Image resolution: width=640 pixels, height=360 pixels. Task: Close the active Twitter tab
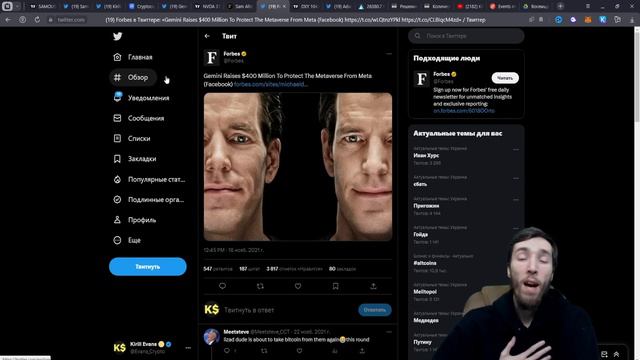click(x=284, y=6)
